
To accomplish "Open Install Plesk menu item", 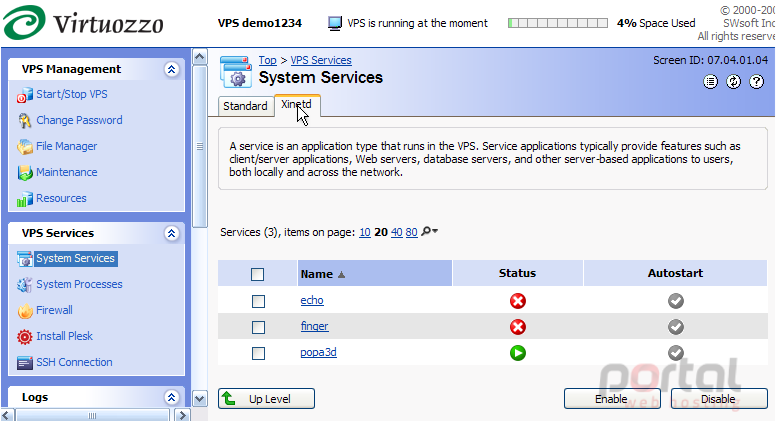I will (64, 336).
